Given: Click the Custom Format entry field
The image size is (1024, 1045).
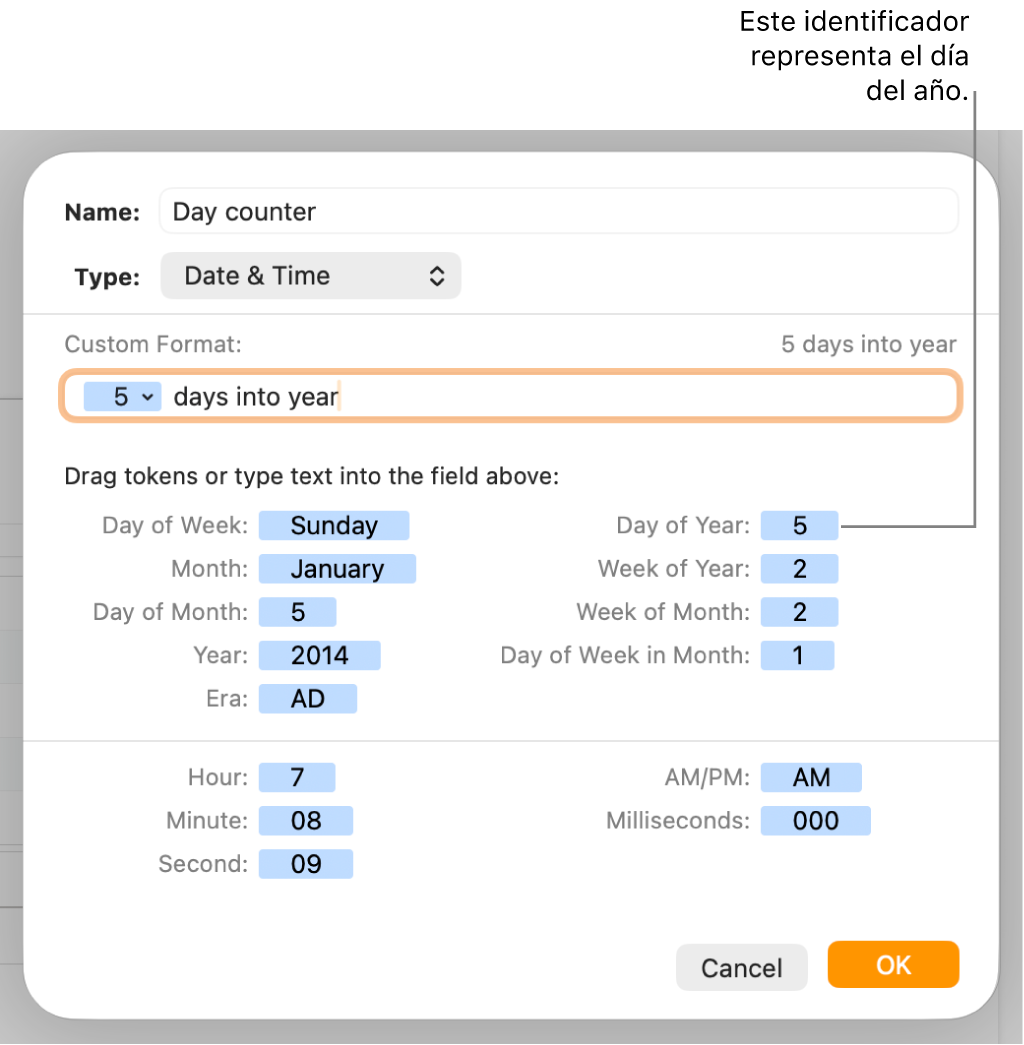Looking at the screenshot, I should pos(600,396).
